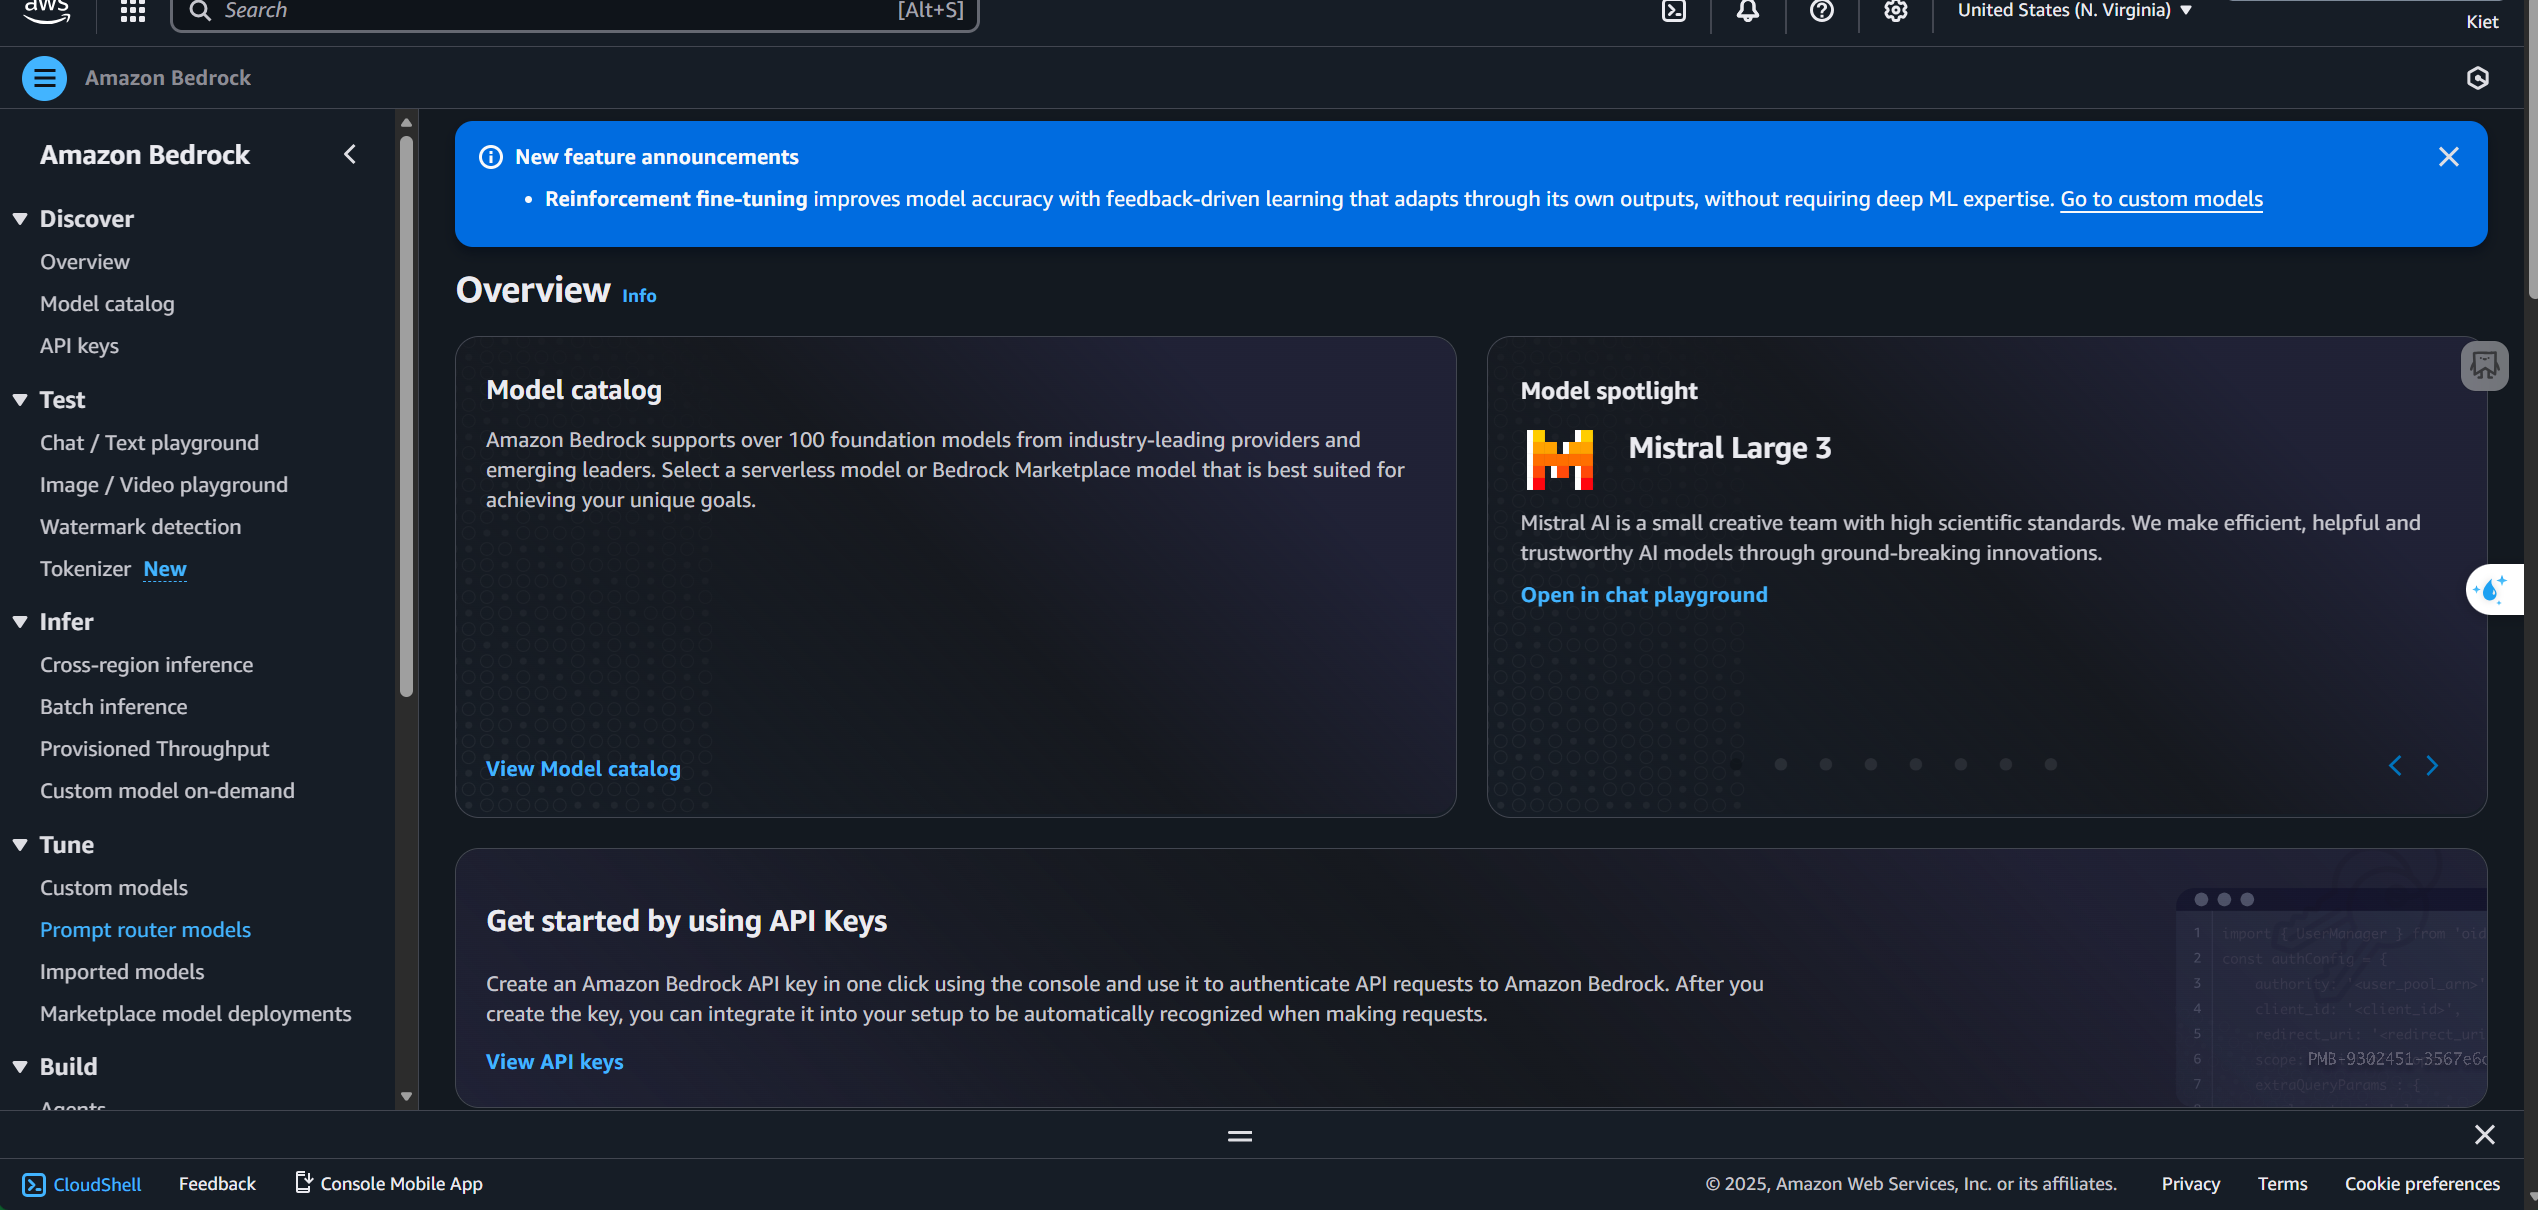Image resolution: width=2538 pixels, height=1210 pixels.
Task: Click the Mistral AI logo
Action: click(1559, 459)
